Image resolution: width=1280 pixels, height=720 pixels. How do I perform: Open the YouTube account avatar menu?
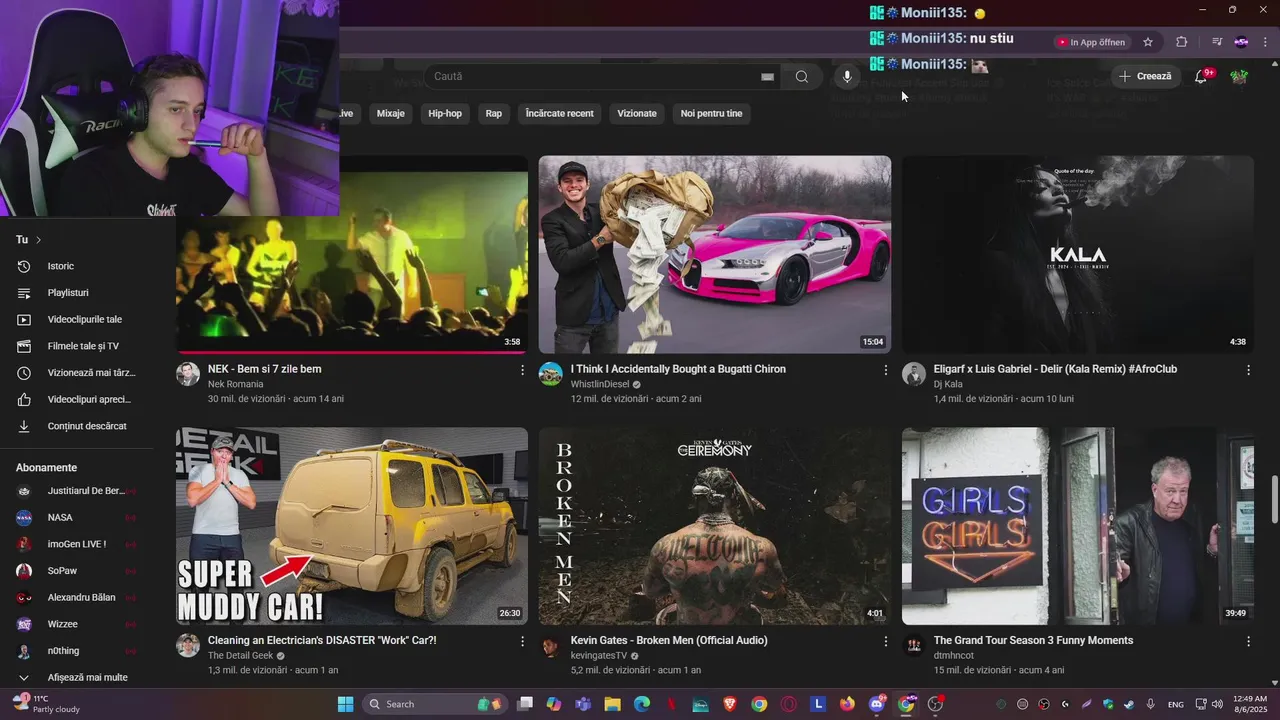[x=1239, y=76]
